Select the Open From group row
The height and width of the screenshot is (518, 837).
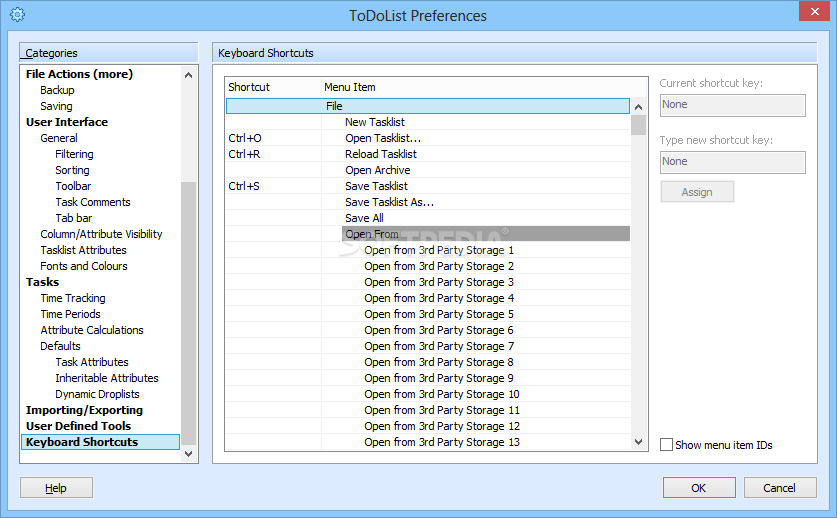coord(428,234)
